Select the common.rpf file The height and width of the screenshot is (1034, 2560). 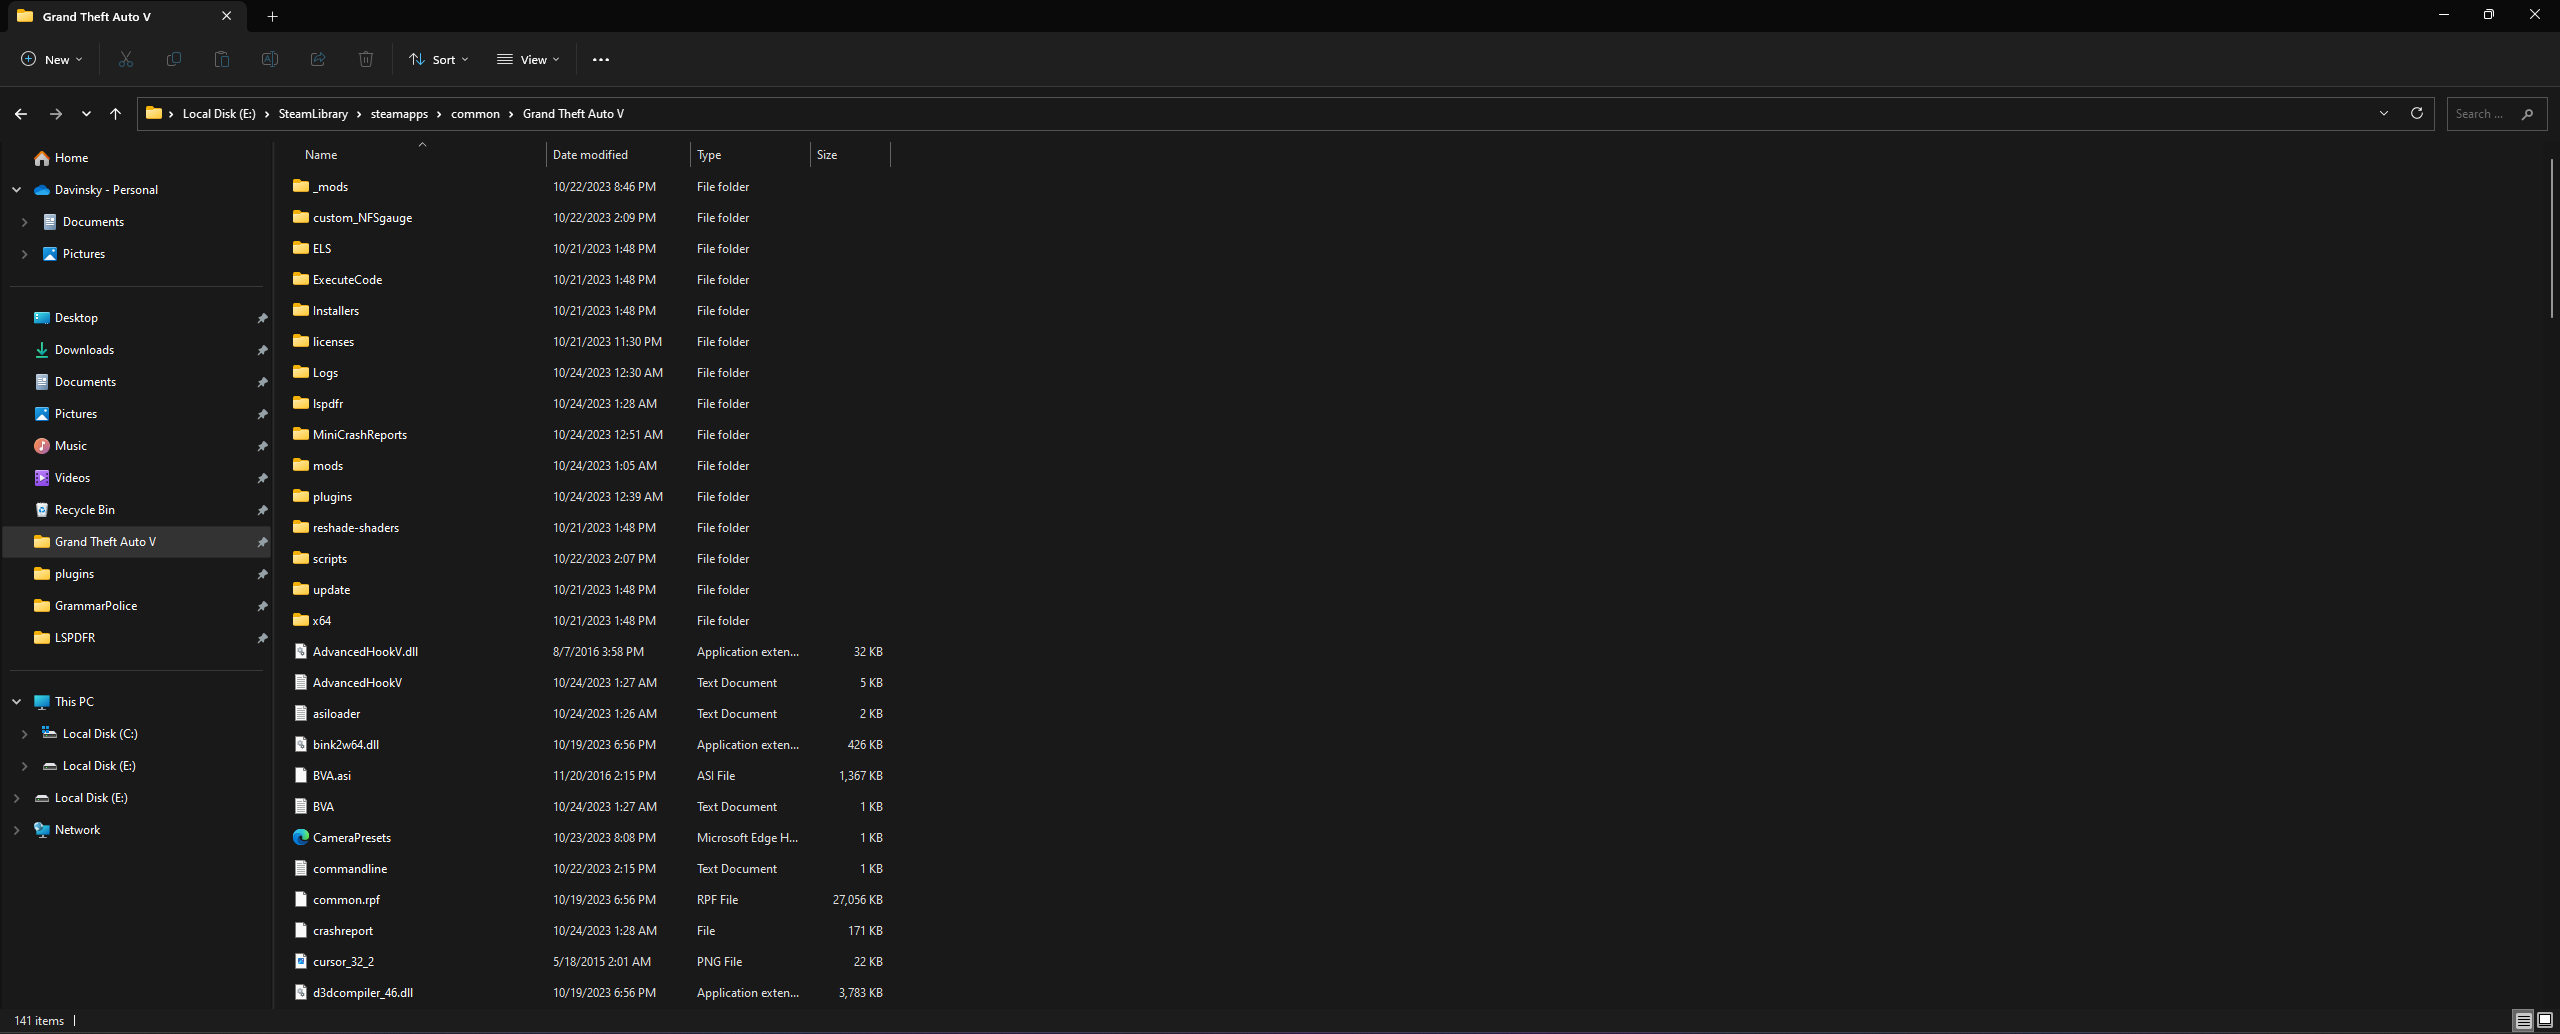(588, 900)
